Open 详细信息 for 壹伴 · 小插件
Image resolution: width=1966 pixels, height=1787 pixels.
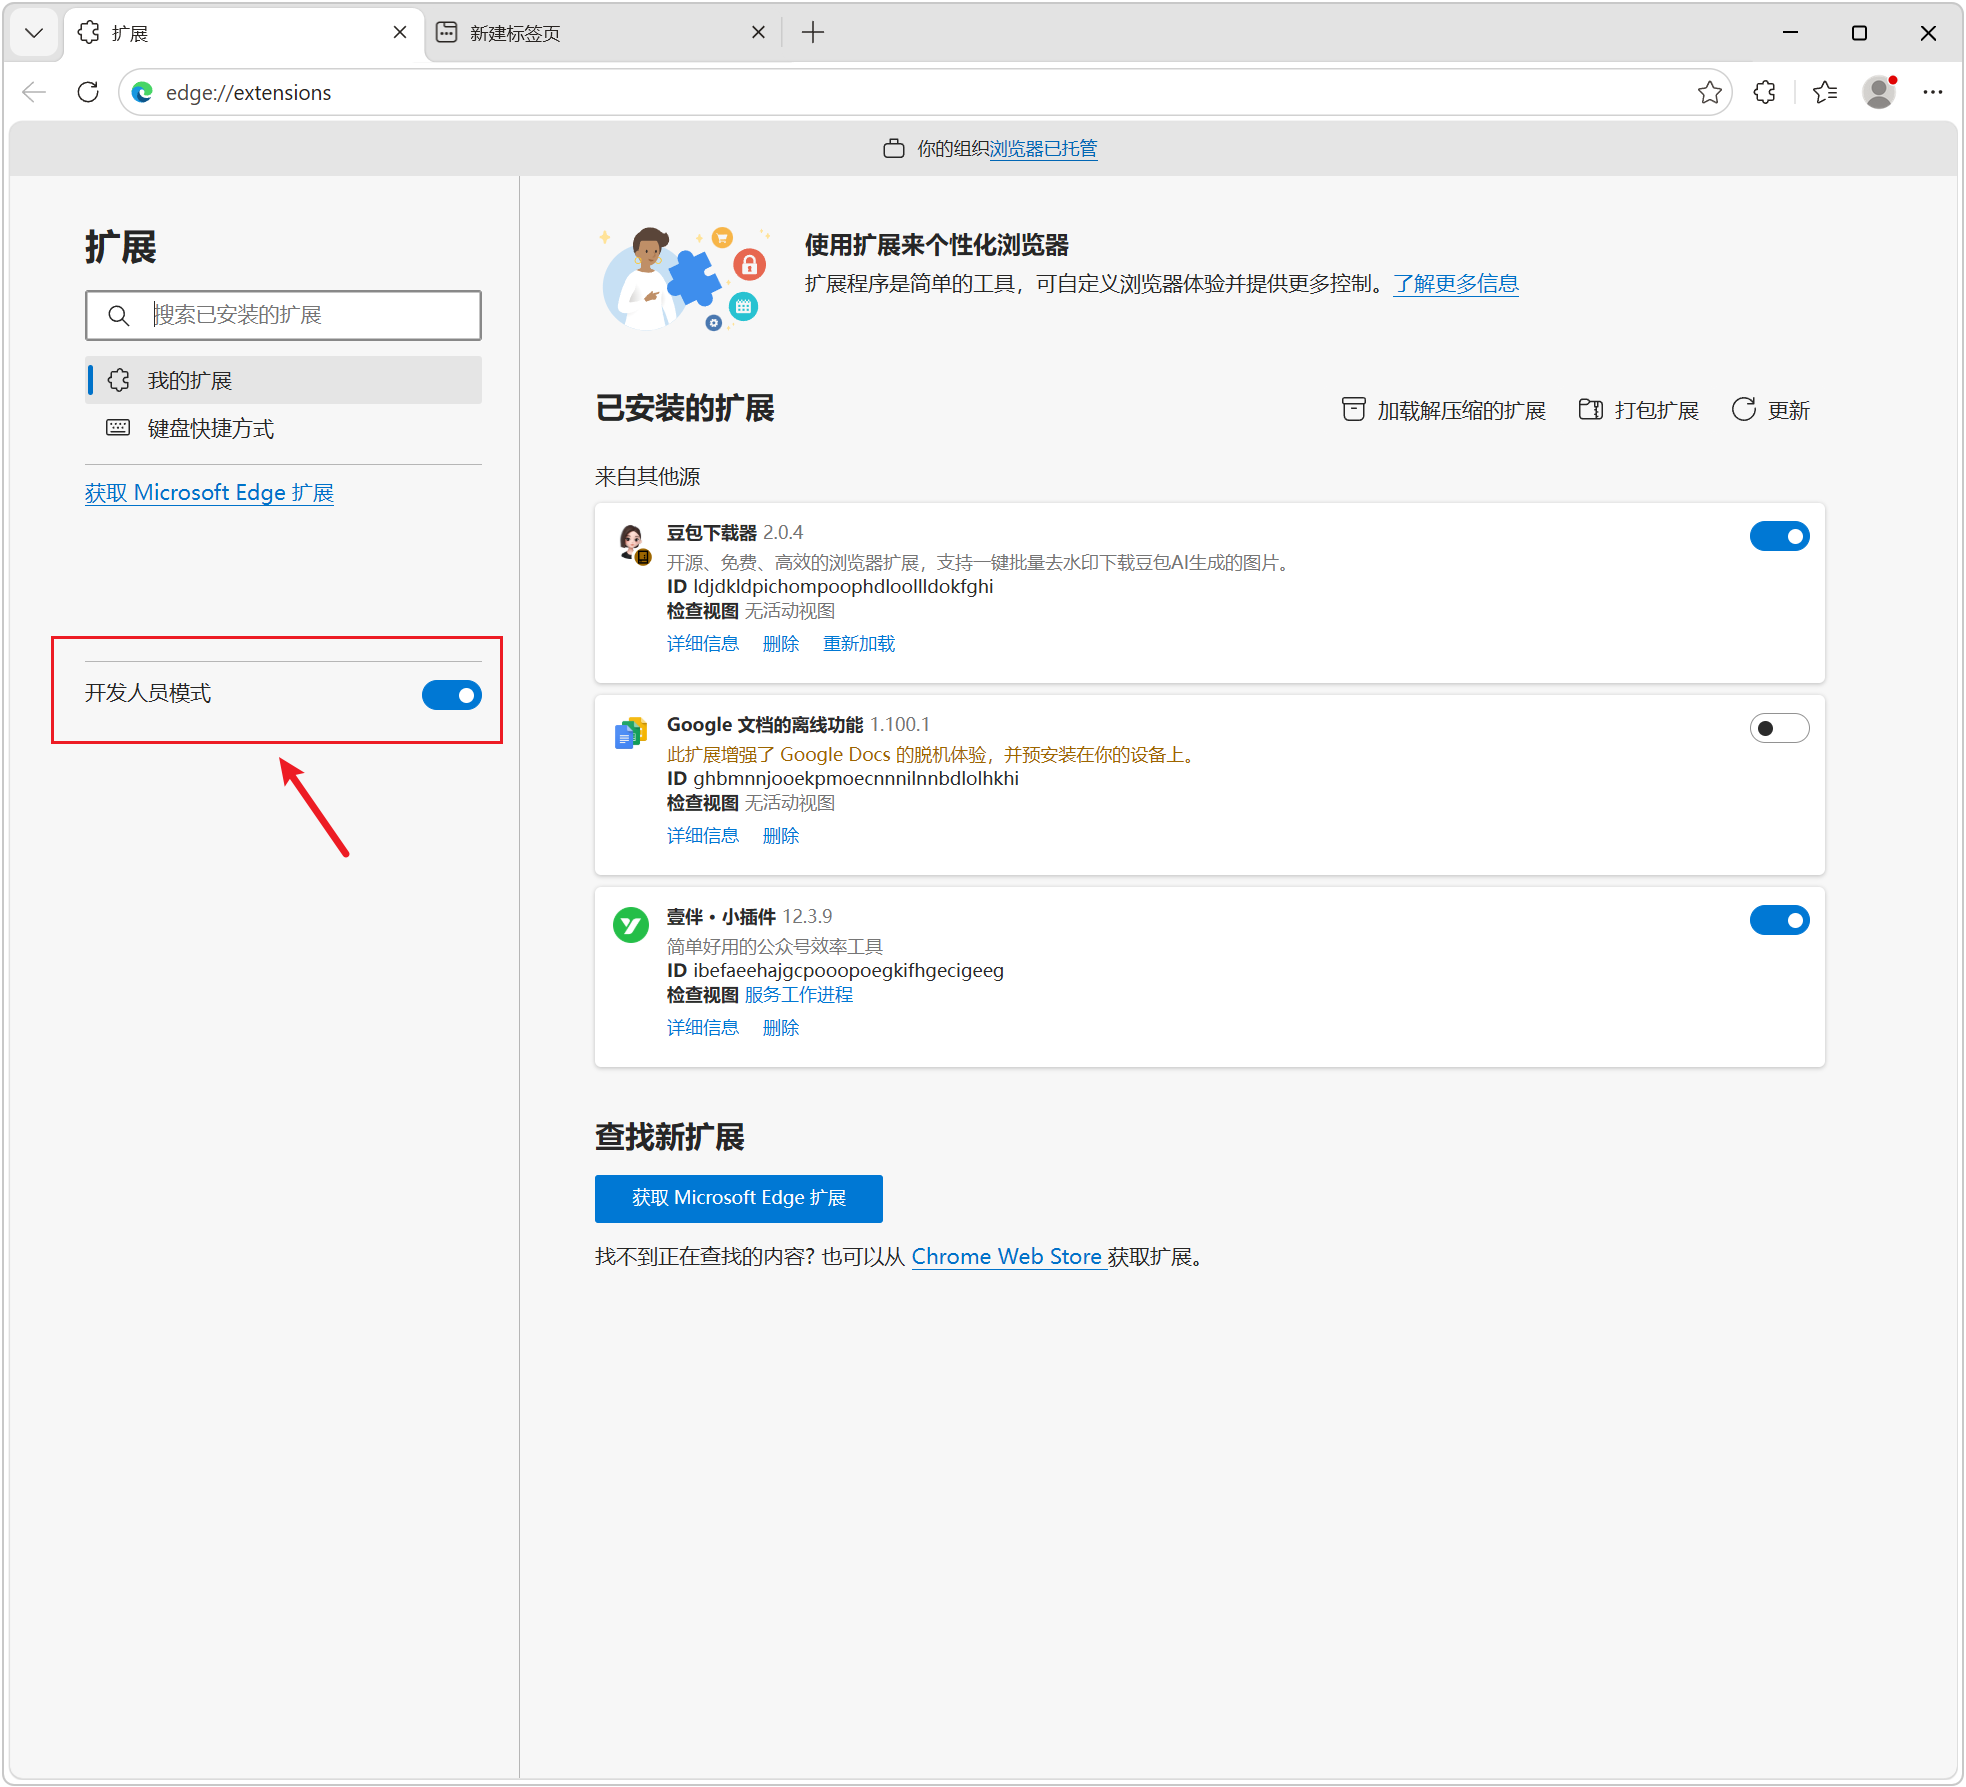tap(703, 1028)
